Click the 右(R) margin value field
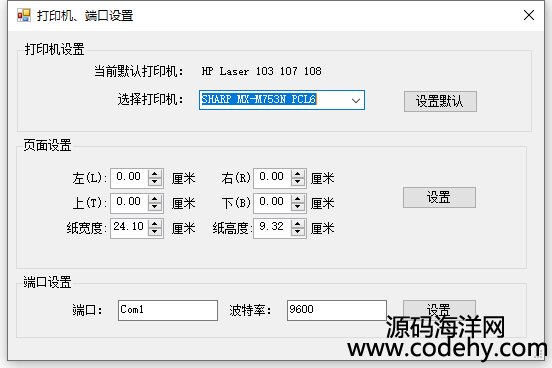This screenshot has width=552, height=368. coord(272,178)
